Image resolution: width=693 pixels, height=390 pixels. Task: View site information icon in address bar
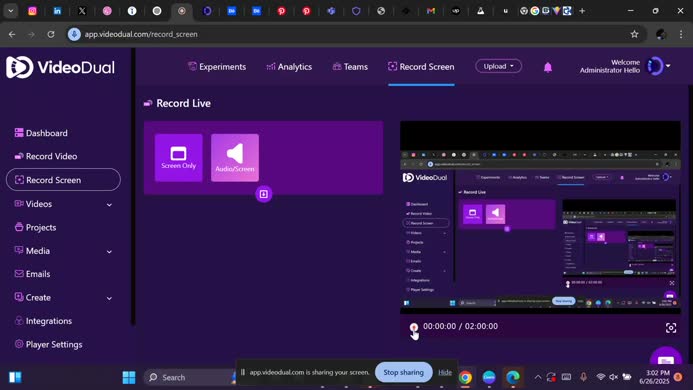pyautogui.click(x=74, y=34)
